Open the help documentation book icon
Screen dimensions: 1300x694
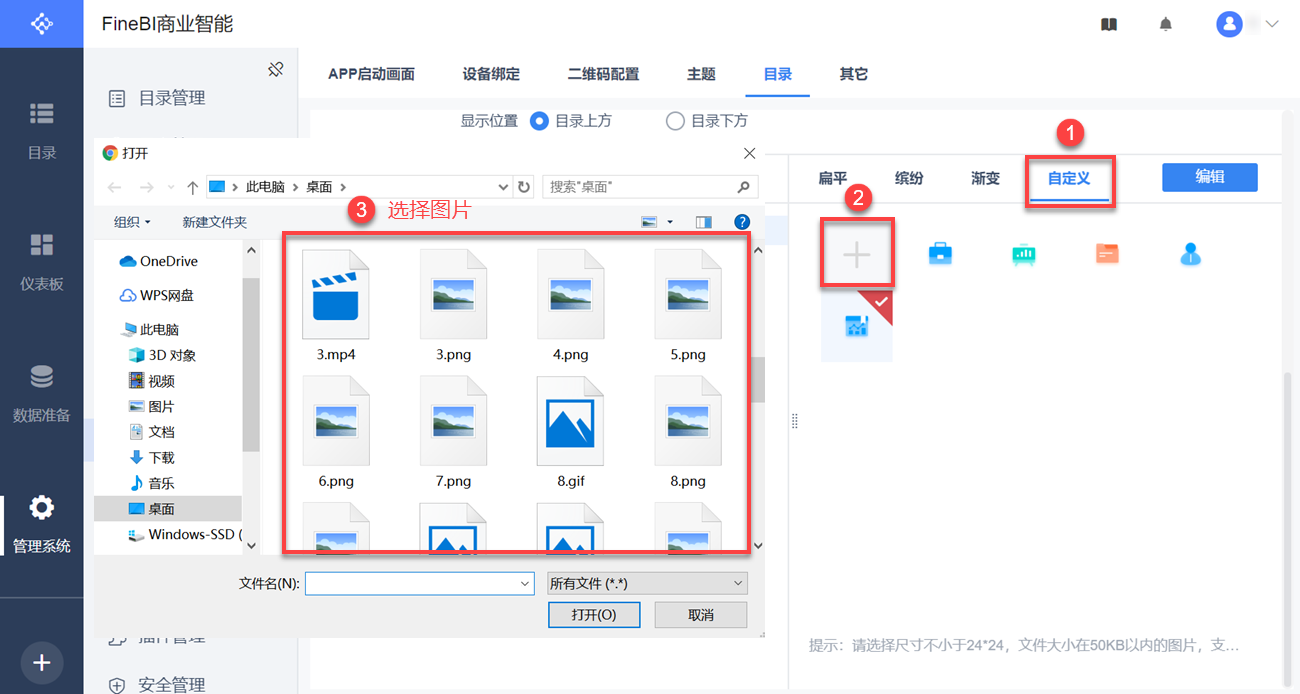1109,24
